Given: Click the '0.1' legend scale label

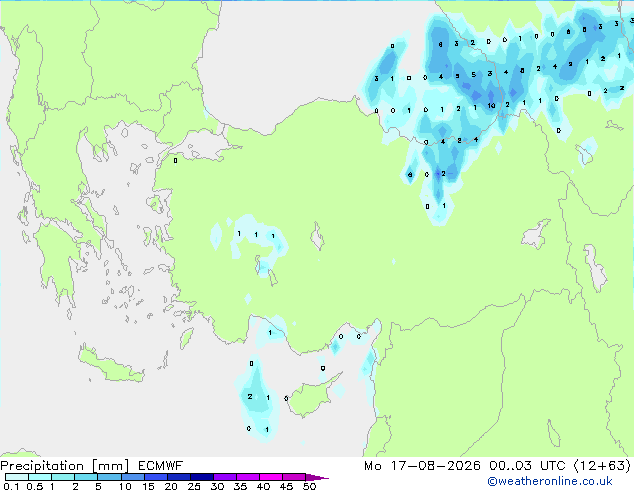Looking at the screenshot, I should [11, 486].
